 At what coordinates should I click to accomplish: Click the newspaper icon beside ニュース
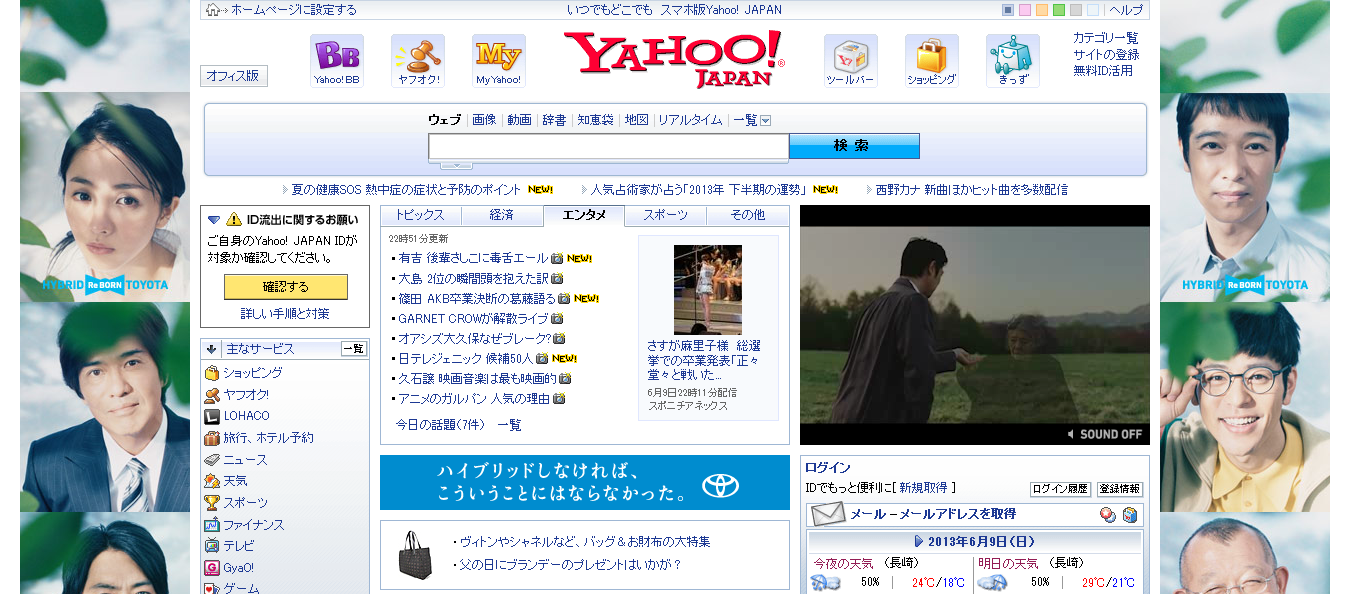[212, 460]
